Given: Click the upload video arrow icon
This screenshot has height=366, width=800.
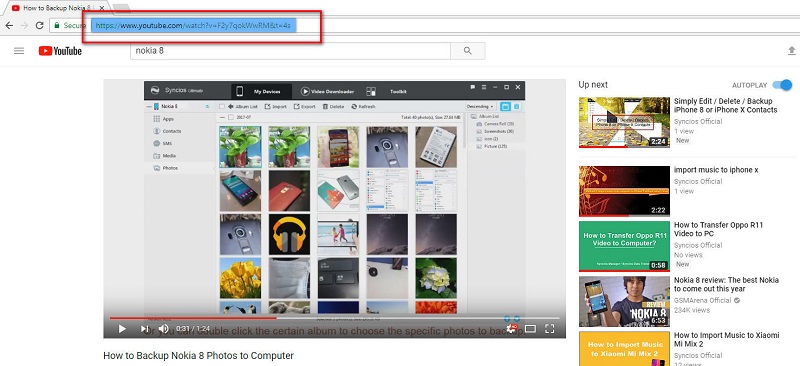Looking at the screenshot, I should [x=791, y=51].
